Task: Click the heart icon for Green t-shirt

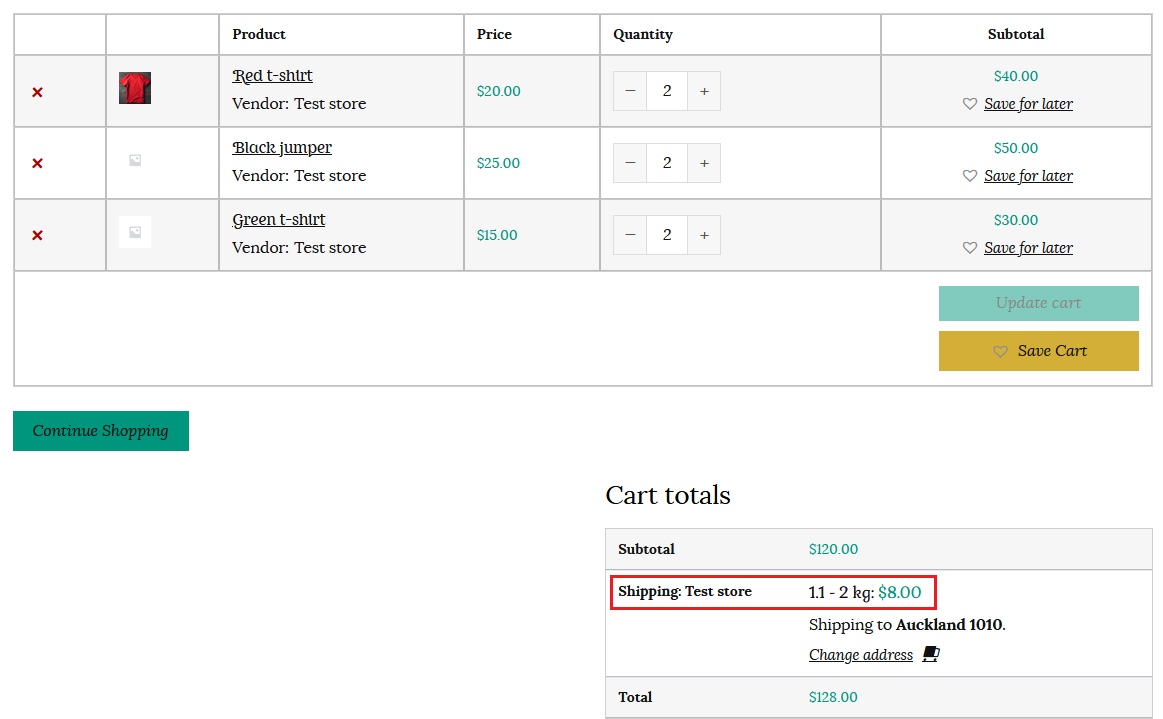Action: point(969,248)
